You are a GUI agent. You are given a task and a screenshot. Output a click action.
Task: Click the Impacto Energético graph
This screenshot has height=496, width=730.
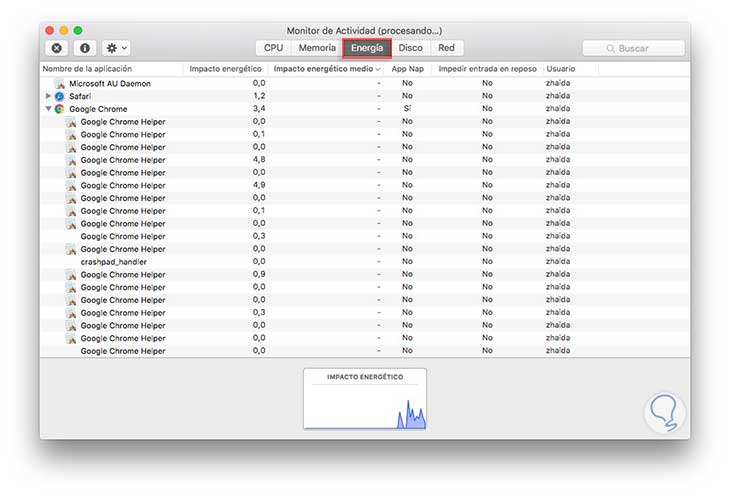pyautogui.click(x=365, y=399)
